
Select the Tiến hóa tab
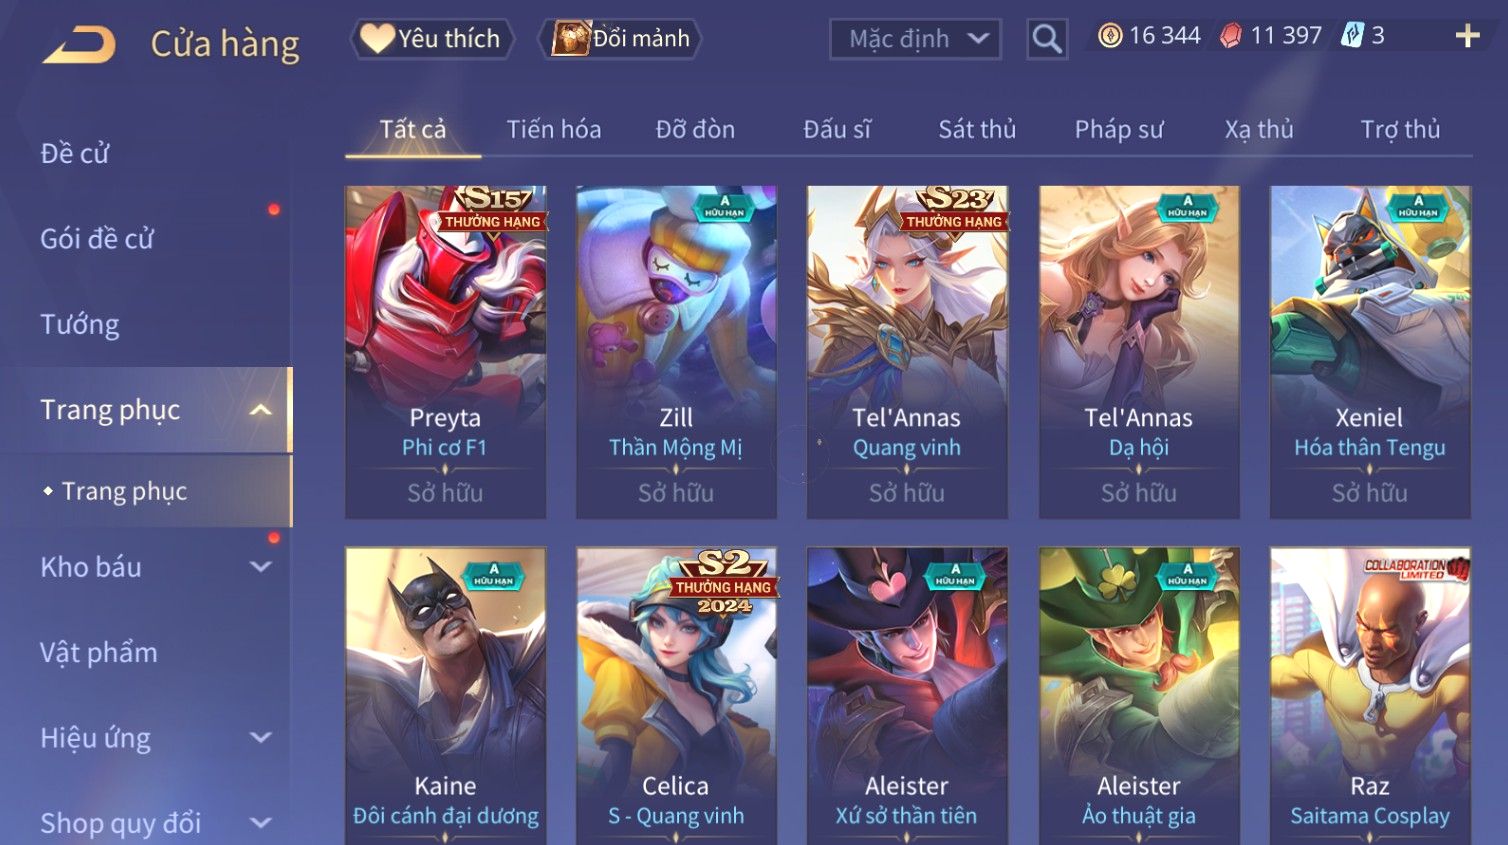[554, 129]
